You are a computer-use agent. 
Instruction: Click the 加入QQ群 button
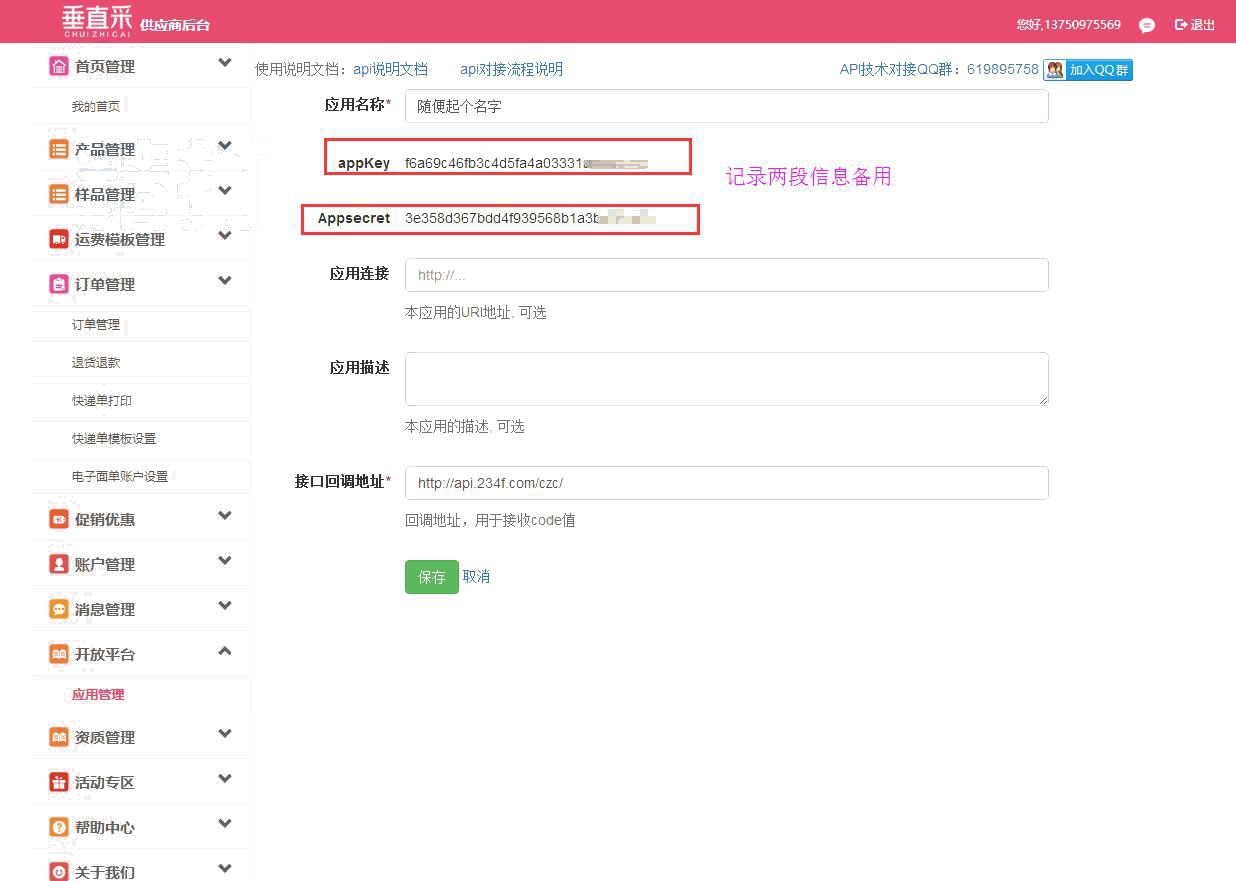click(x=1088, y=70)
